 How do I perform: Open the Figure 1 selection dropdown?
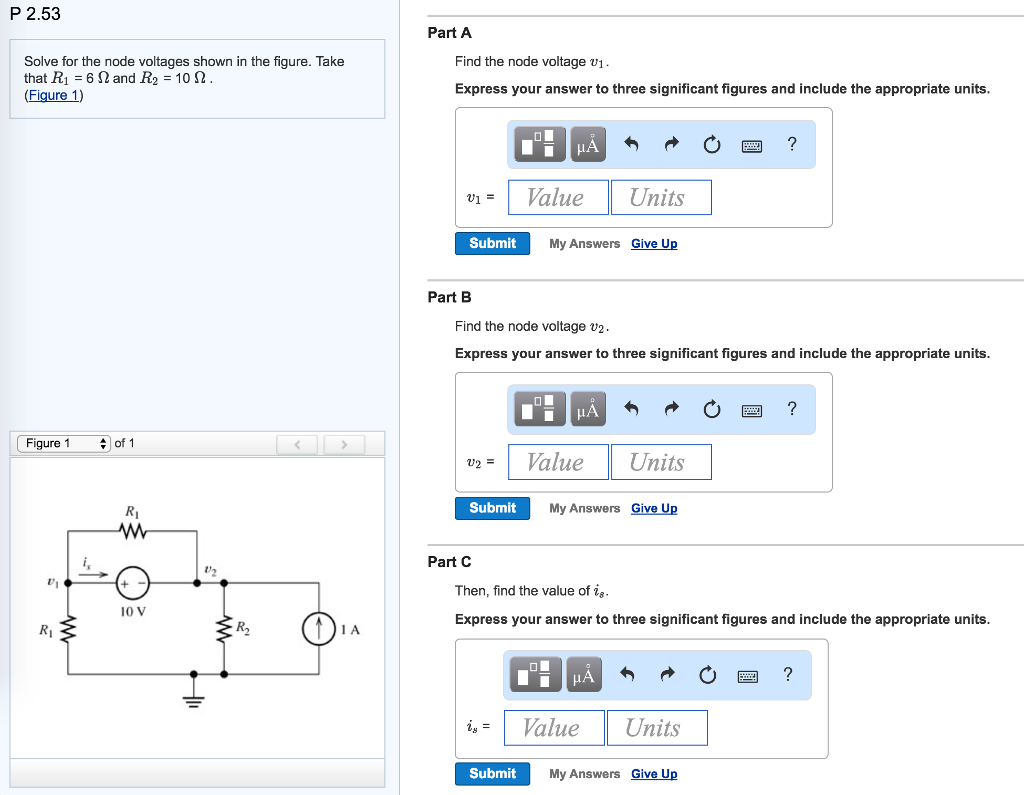(x=63, y=443)
